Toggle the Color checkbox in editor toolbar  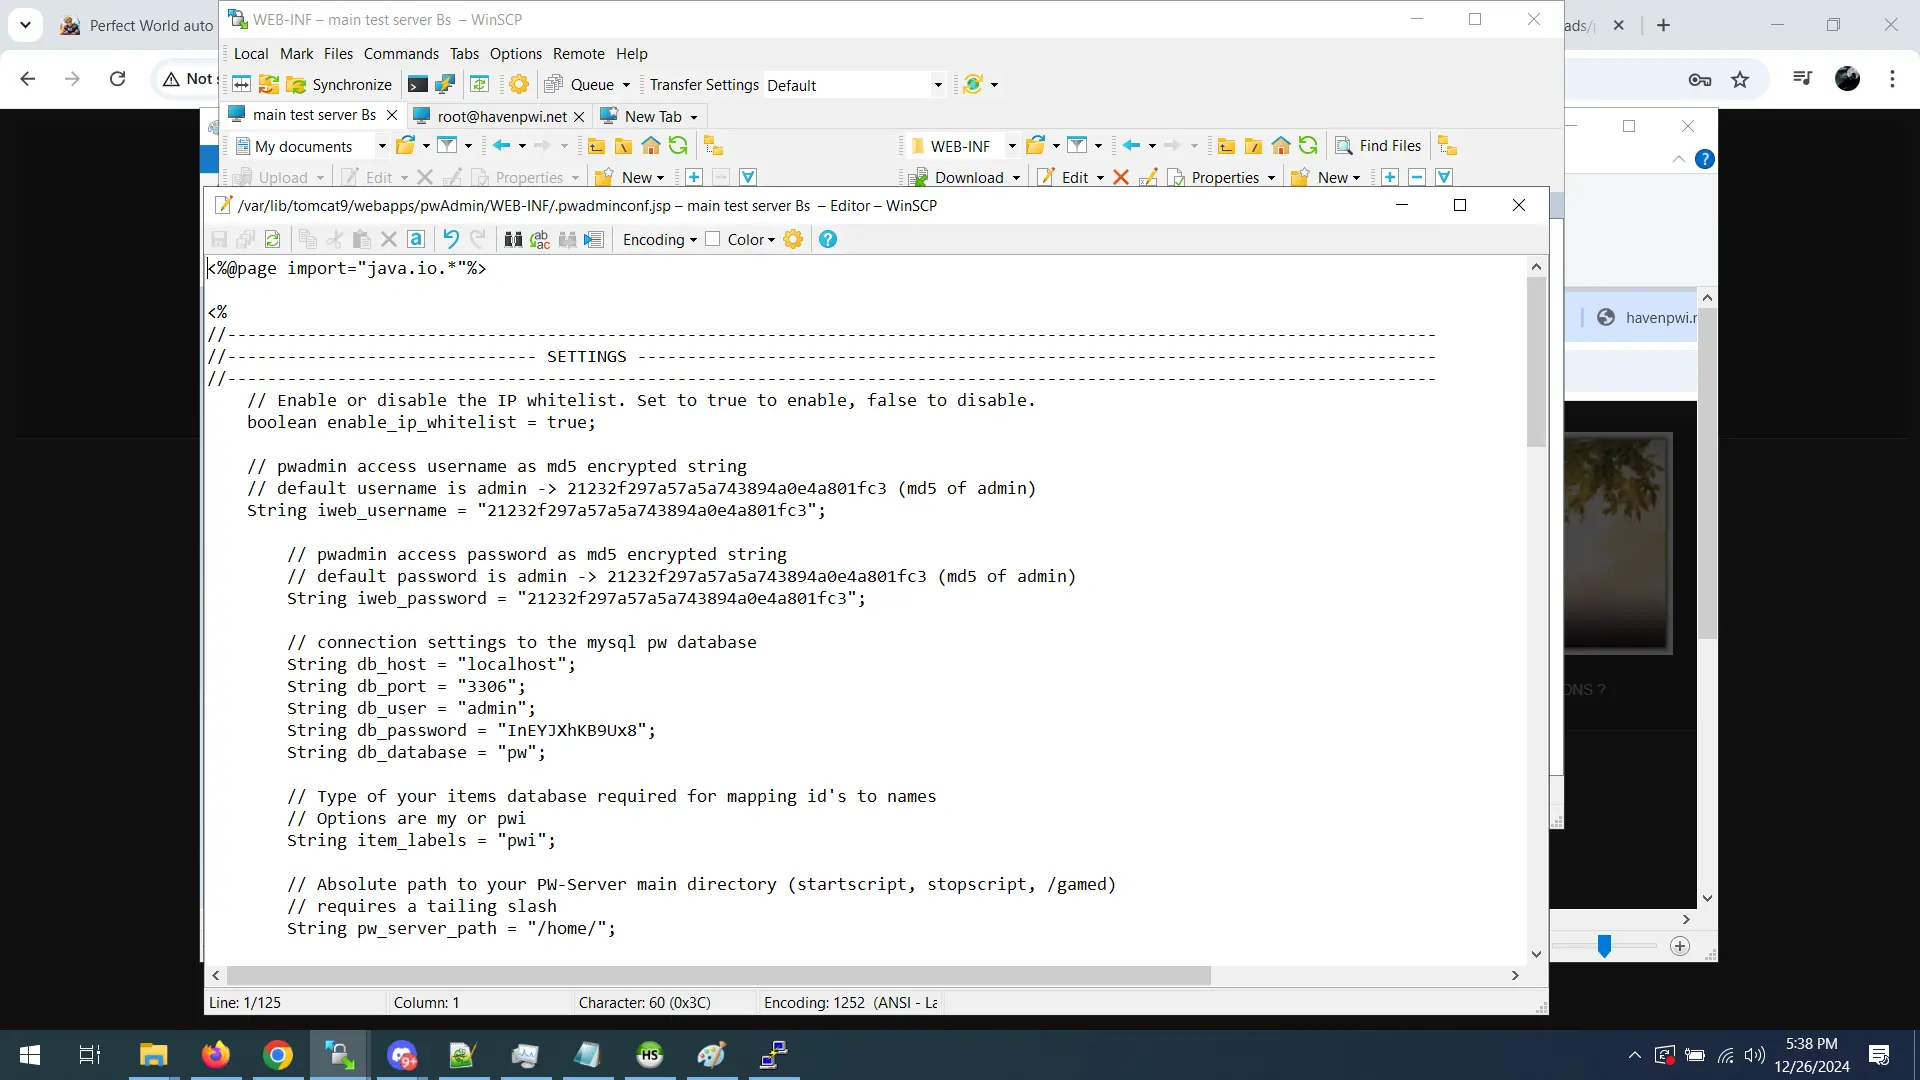point(712,239)
